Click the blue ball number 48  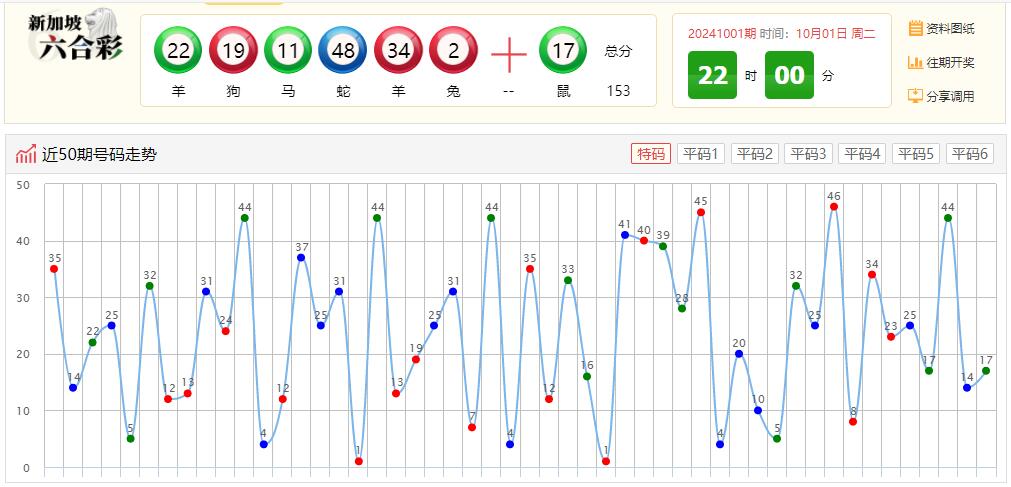(x=343, y=51)
